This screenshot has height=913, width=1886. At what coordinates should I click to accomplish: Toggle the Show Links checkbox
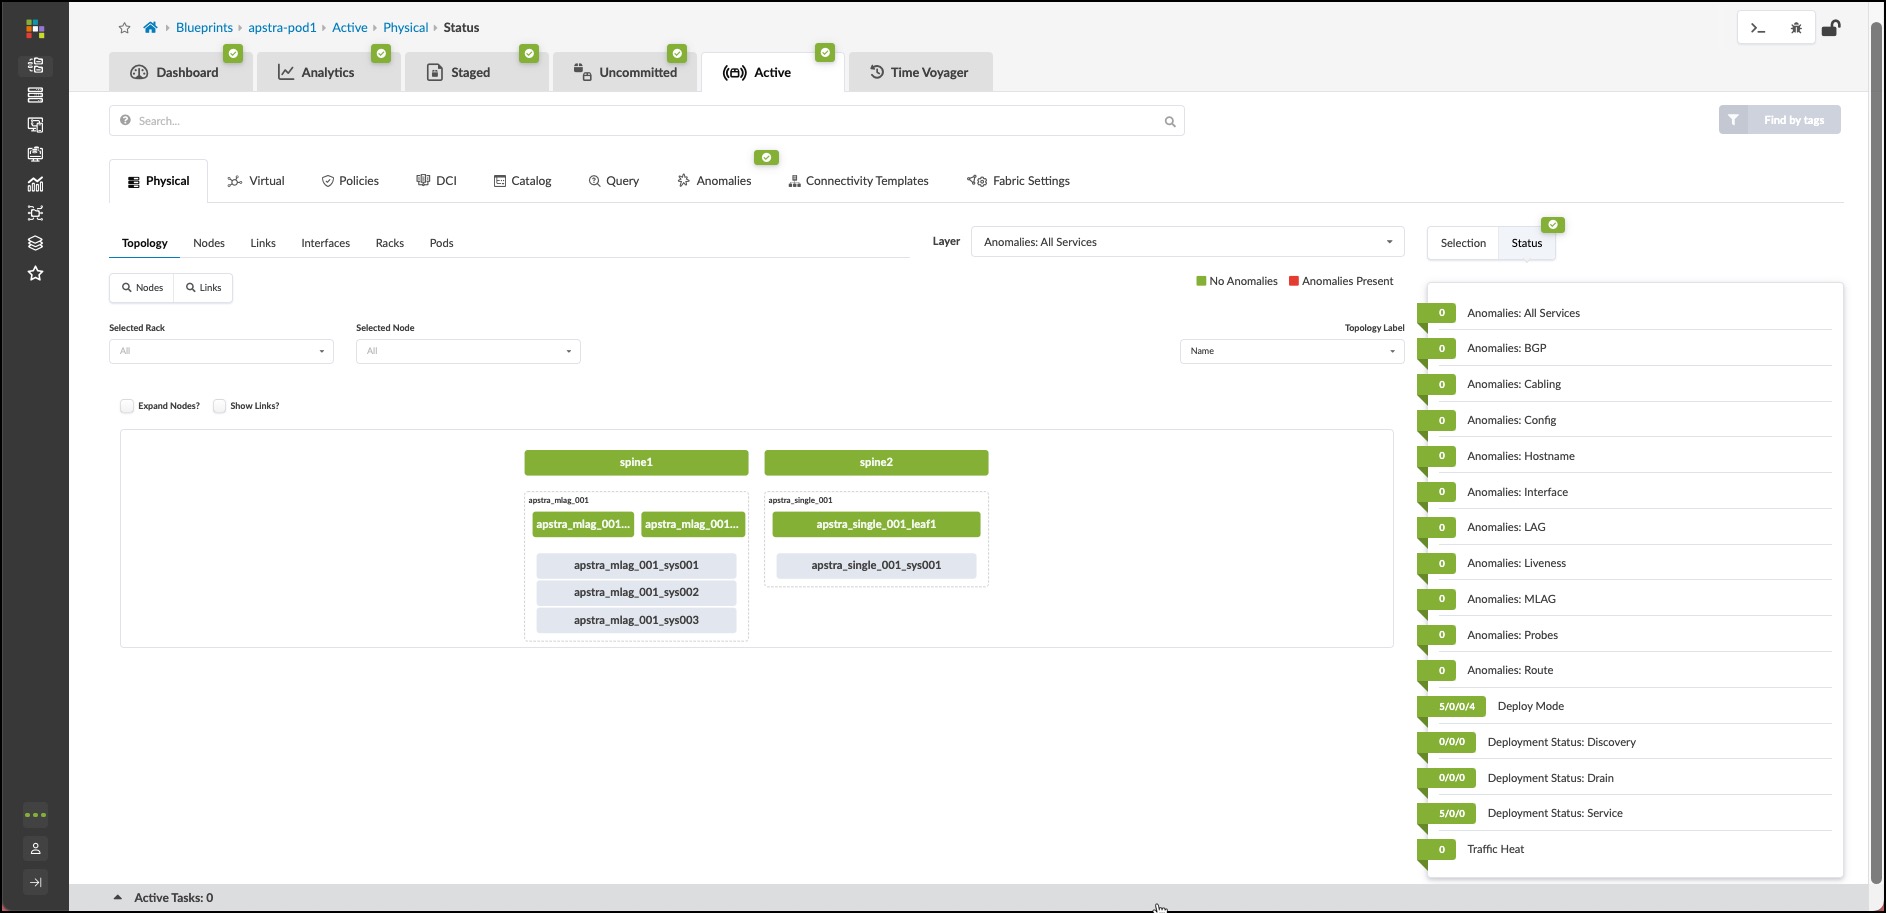219,406
